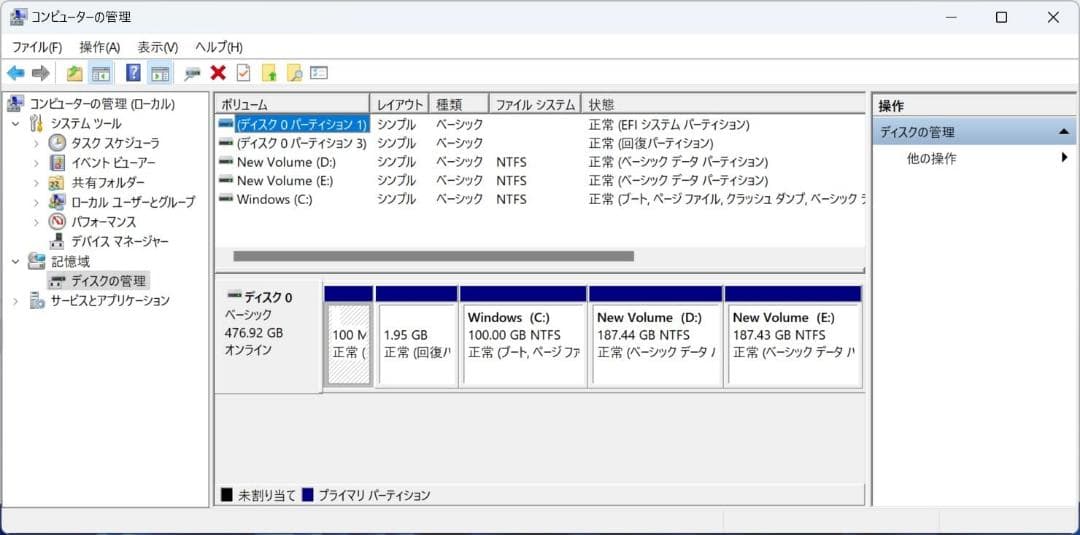Screen dimensions: 1080x535
Task: Select デバイス マネージャー in the tree
Action: [x=120, y=242]
